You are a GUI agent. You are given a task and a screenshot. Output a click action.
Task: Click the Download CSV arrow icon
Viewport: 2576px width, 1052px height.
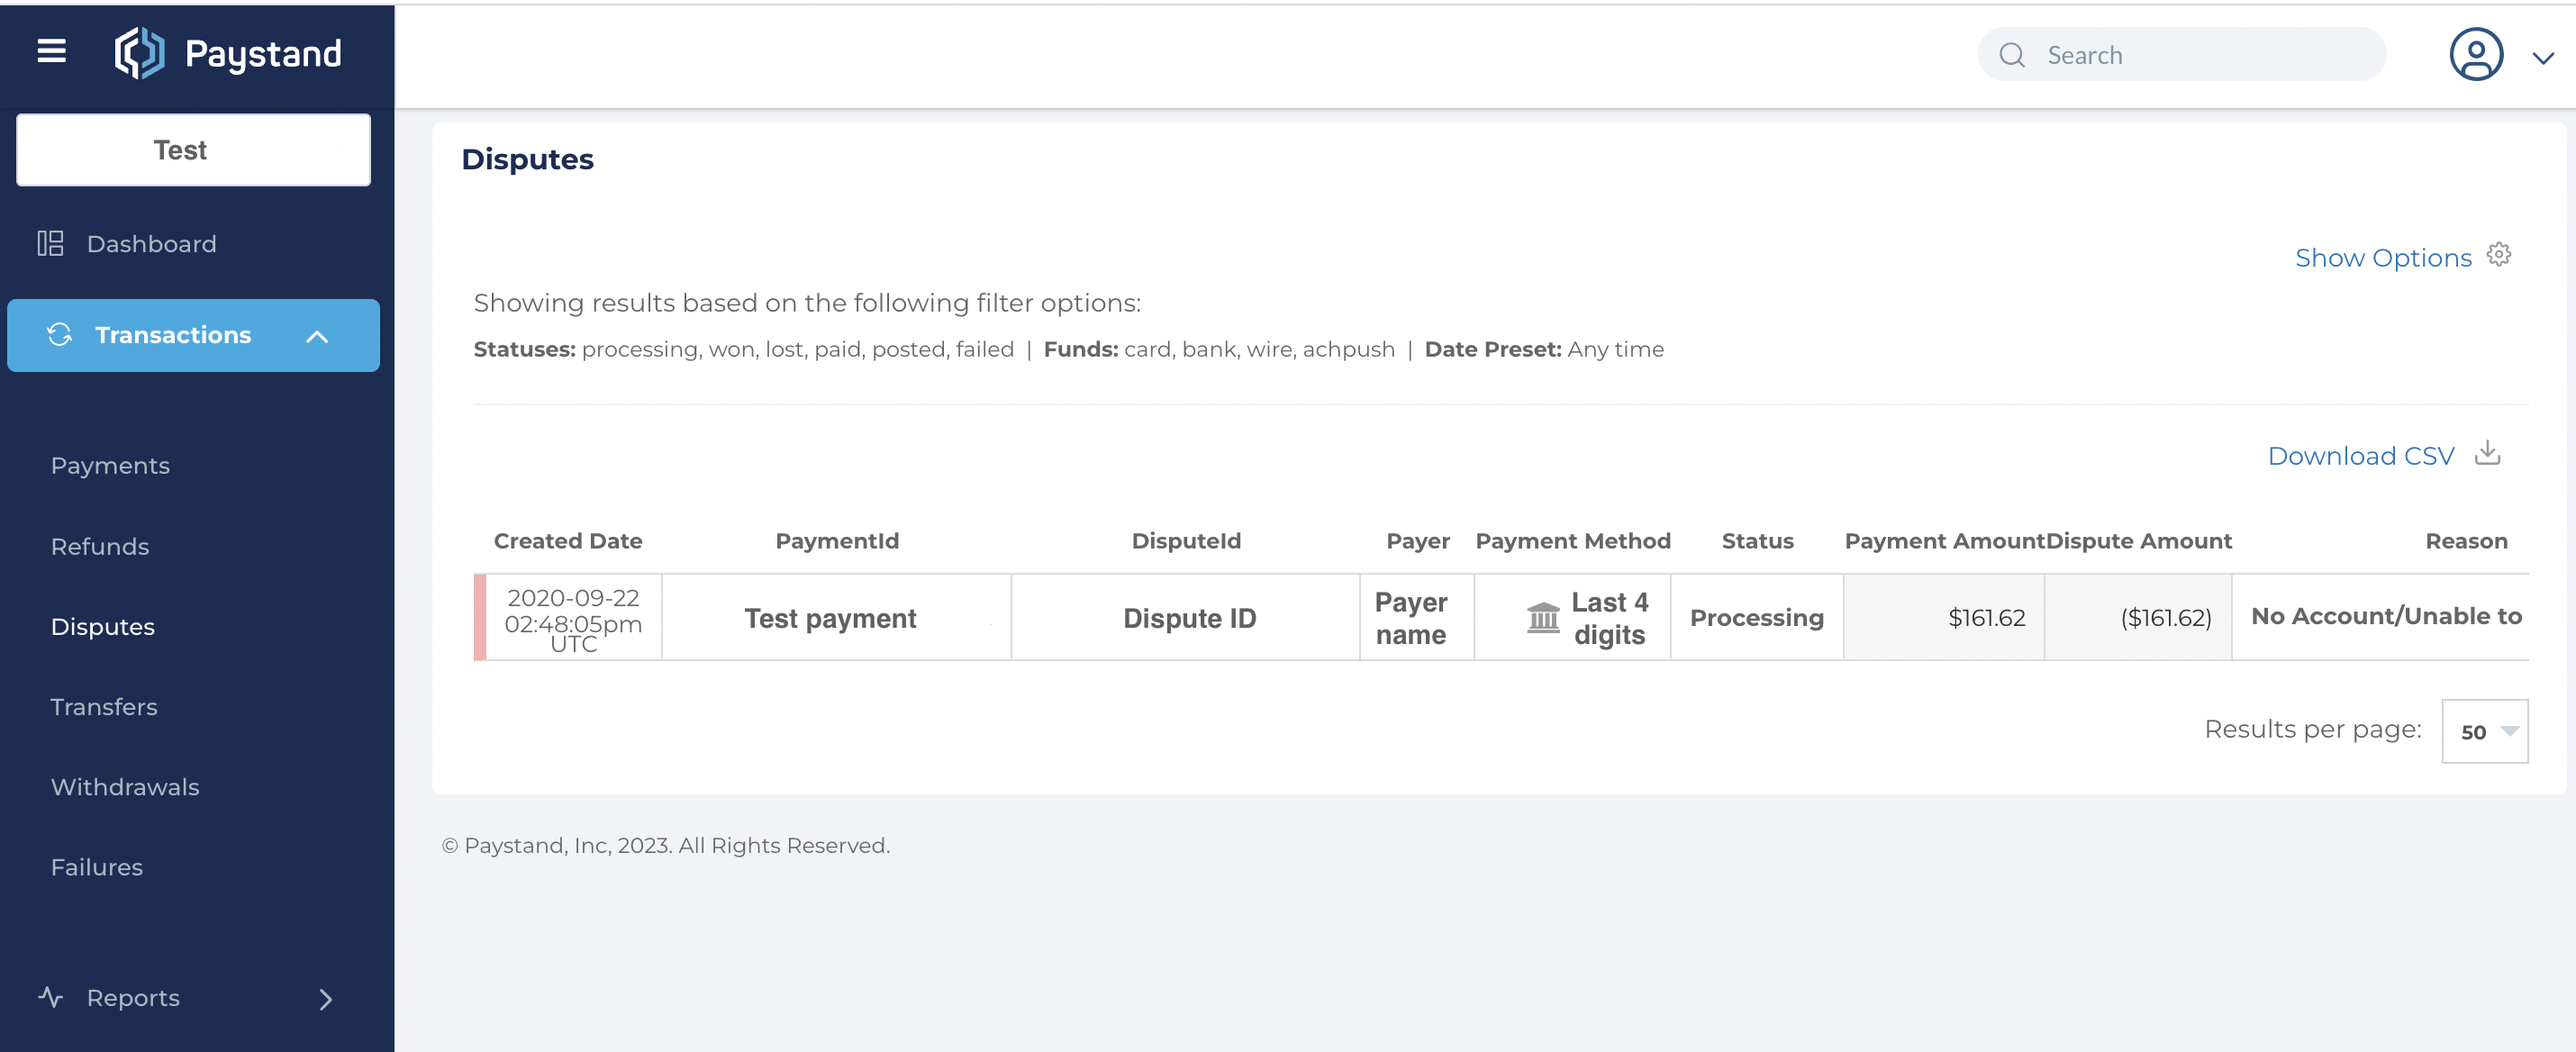(x=2488, y=453)
